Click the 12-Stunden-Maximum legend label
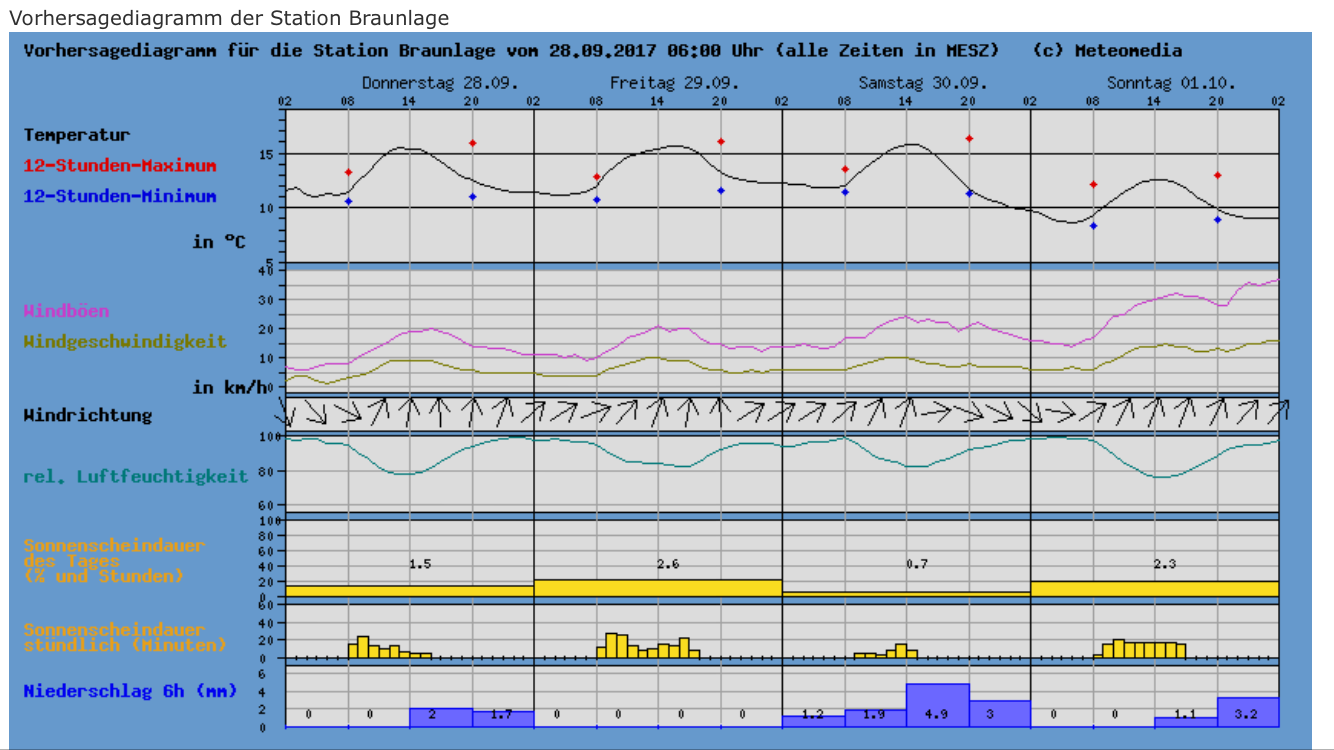This screenshot has width=1334, height=750. 120,166
